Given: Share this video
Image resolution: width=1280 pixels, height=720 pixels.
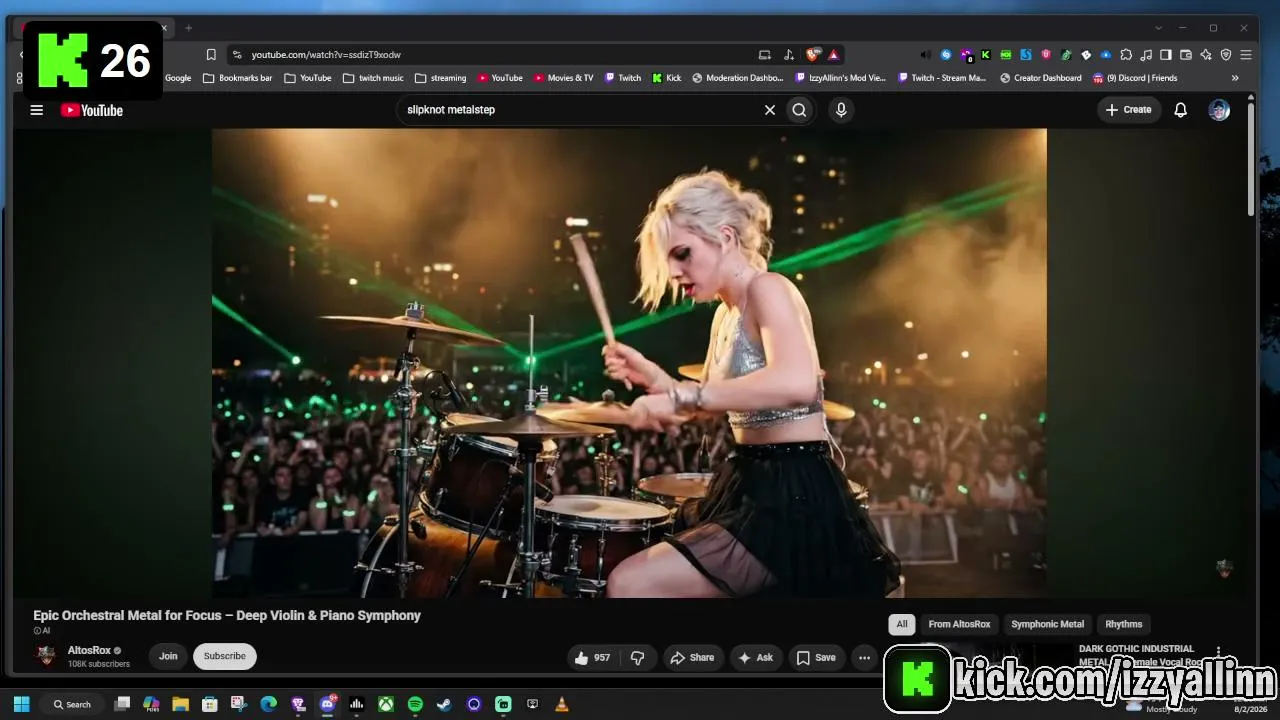Looking at the screenshot, I should coord(692,657).
